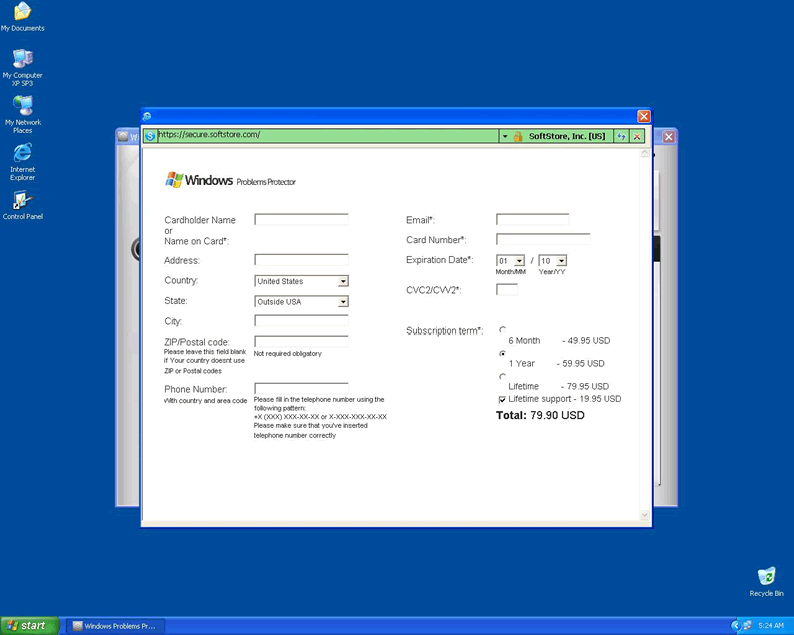
Task: Click the refresh icon in address bar
Action: (x=621, y=136)
